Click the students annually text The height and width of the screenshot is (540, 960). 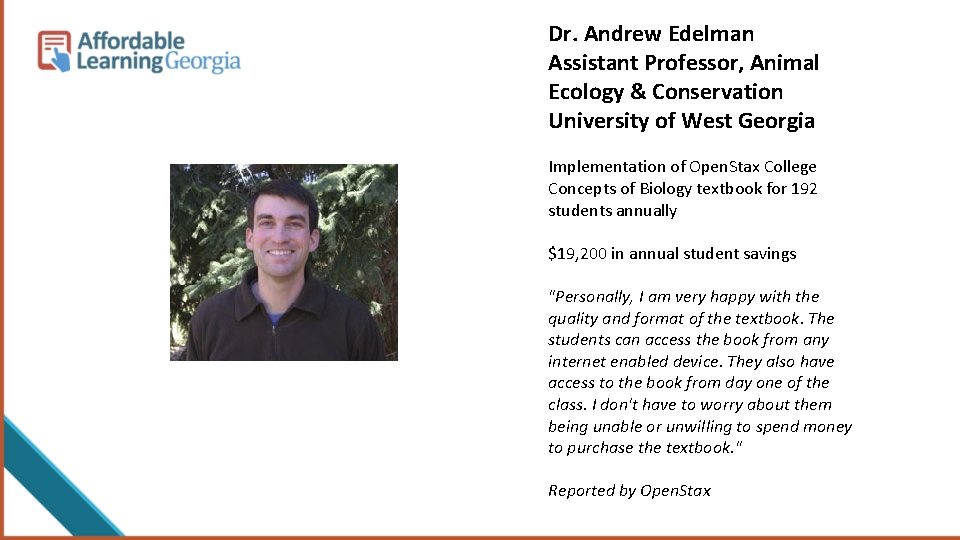tap(612, 211)
